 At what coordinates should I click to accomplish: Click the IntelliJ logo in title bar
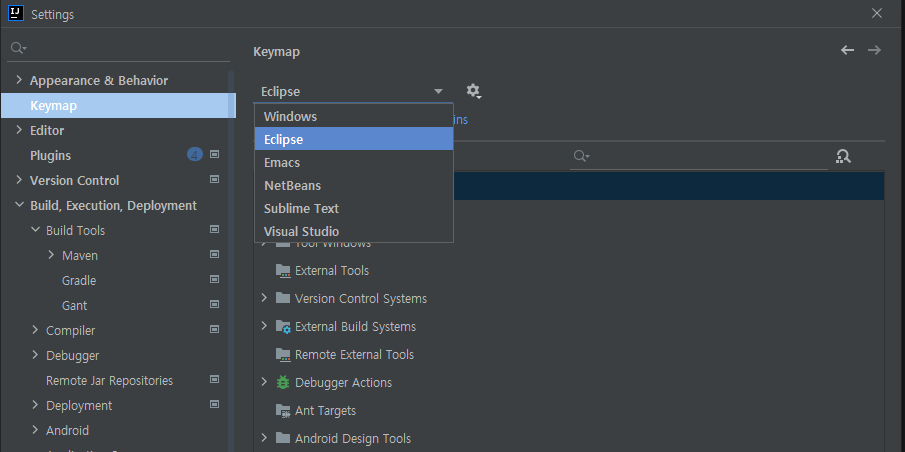(x=16, y=13)
